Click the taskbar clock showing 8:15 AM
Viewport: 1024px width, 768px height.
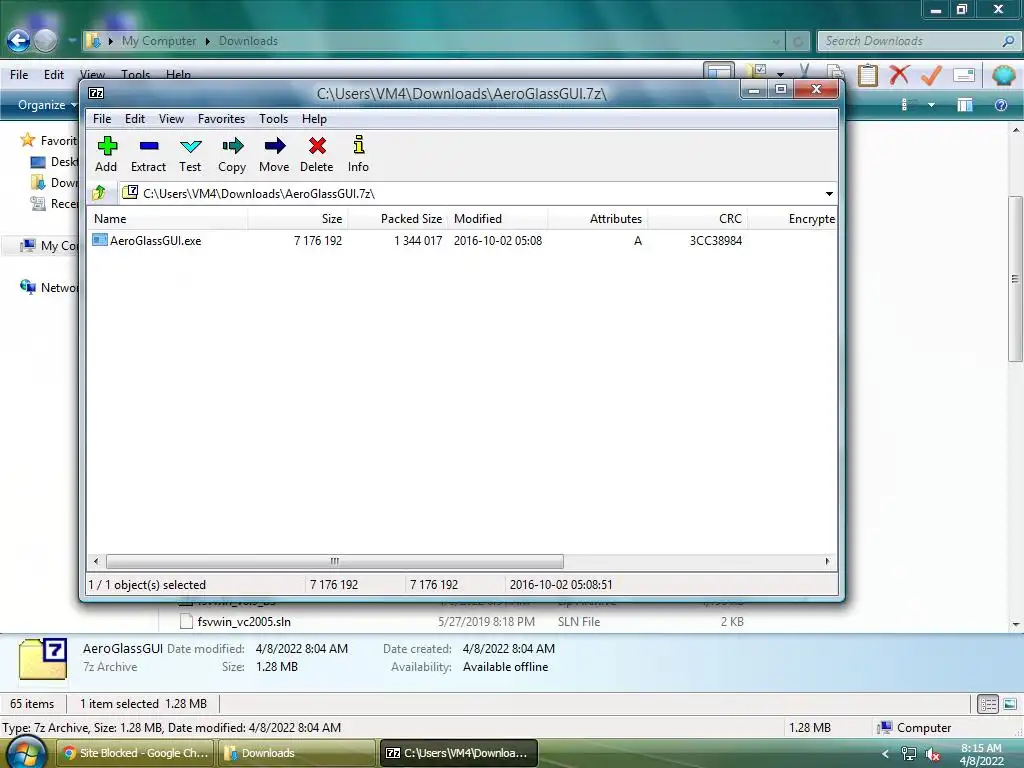coord(981,754)
